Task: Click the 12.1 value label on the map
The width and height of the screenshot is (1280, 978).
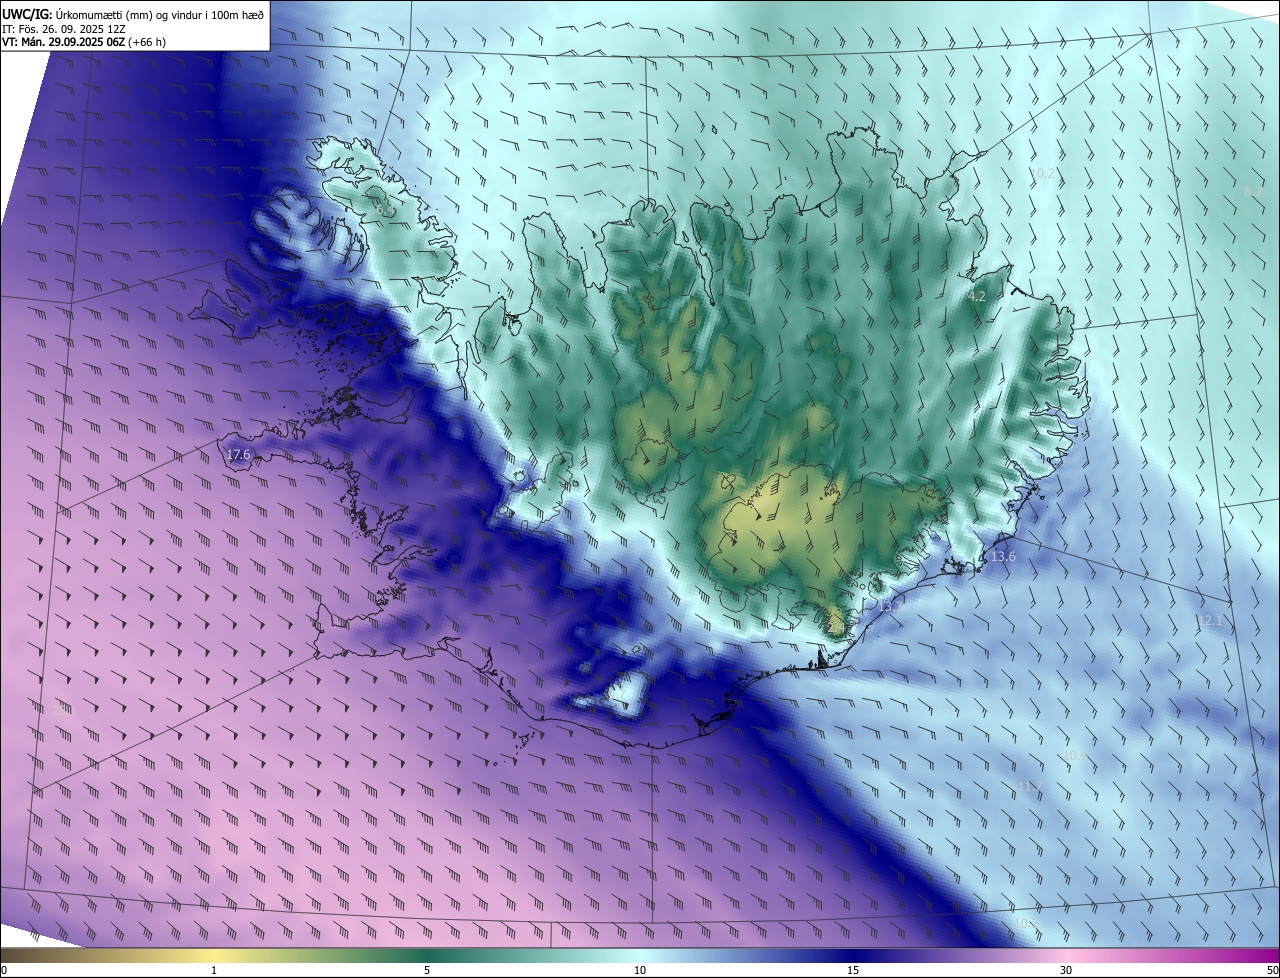Action: pyautogui.click(x=1211, y=621)
